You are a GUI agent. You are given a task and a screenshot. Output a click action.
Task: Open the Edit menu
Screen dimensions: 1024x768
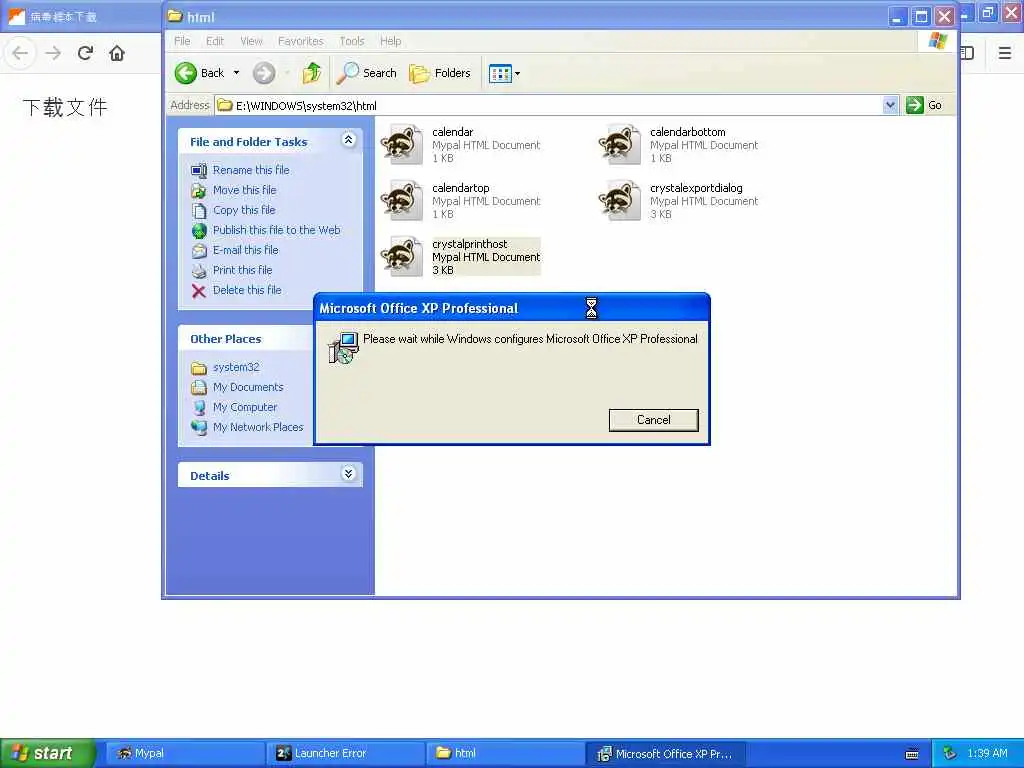coord(215,41)
